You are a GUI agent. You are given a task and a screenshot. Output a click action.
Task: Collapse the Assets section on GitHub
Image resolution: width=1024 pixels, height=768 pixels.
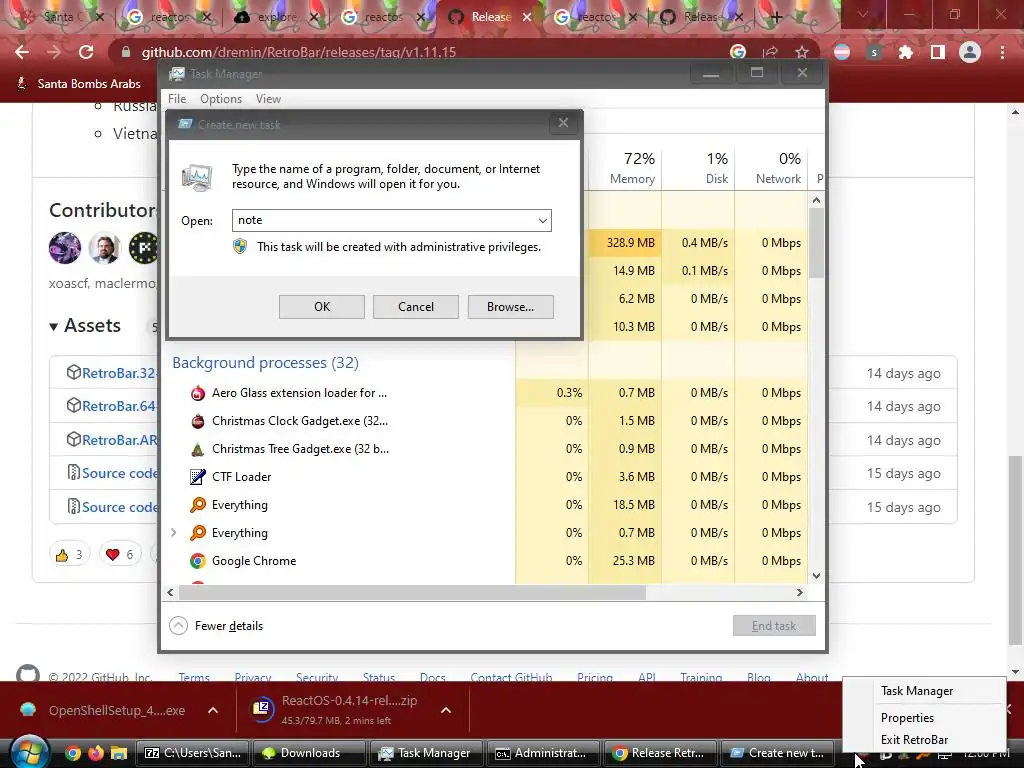54,327
